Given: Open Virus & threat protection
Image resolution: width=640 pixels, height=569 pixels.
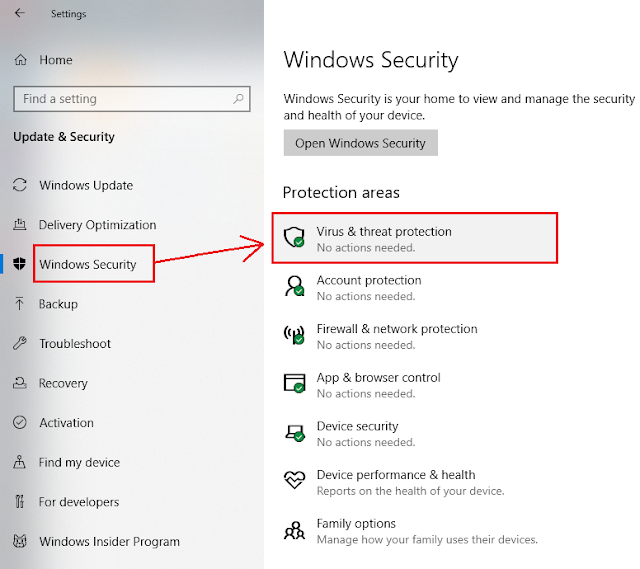Looking at the screenshot, I should pyautogui.click(x=414, y=238).
